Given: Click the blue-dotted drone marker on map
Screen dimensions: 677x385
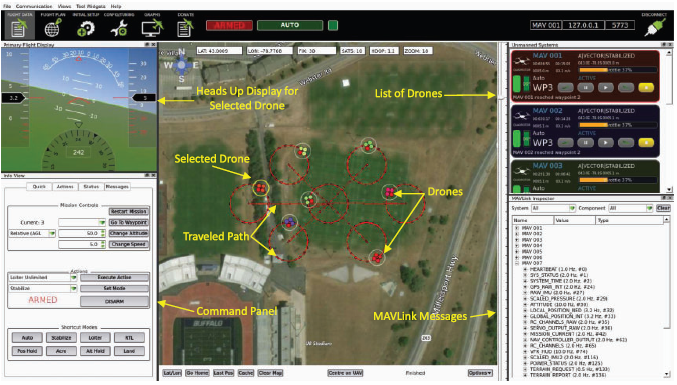Looking at the screenshot, I should pos(289,222).
